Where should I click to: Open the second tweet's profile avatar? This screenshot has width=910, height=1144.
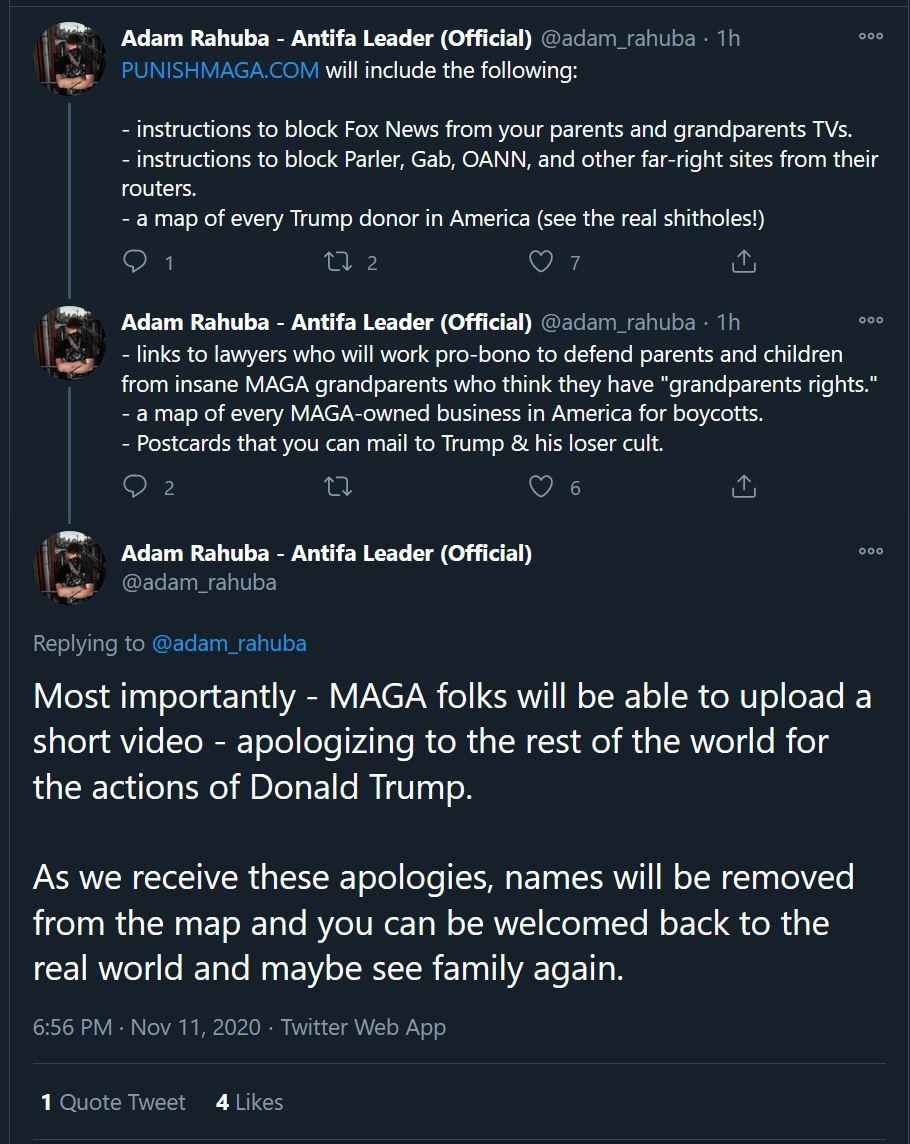[70, 342]
